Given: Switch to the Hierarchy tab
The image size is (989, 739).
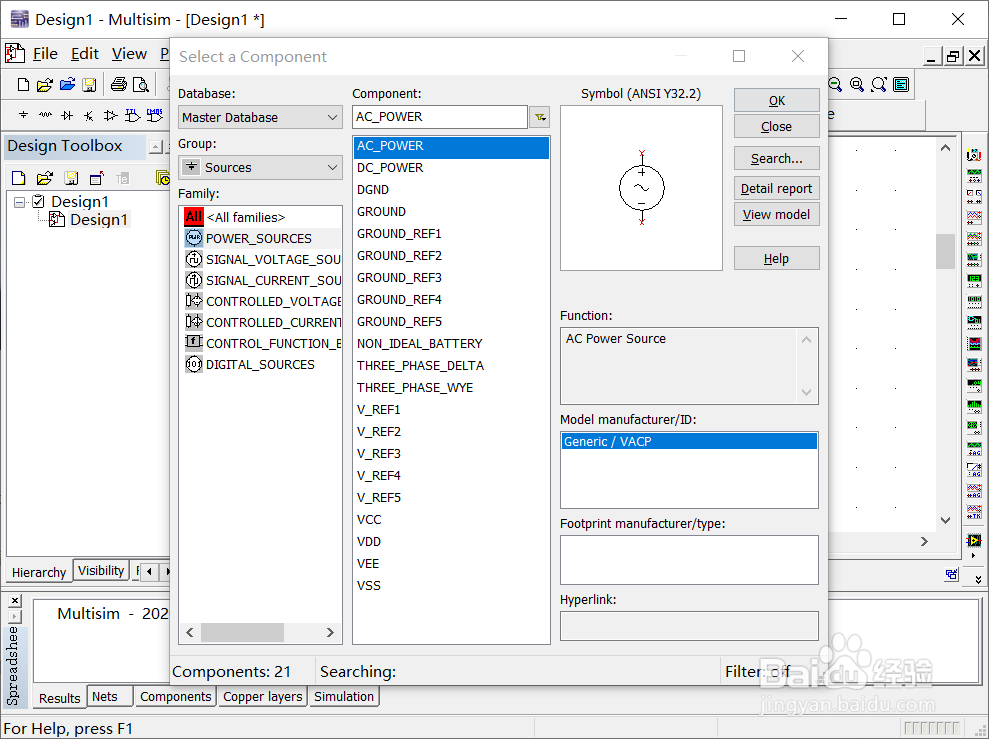Looking at the screenshot, I should click(39, 572).
